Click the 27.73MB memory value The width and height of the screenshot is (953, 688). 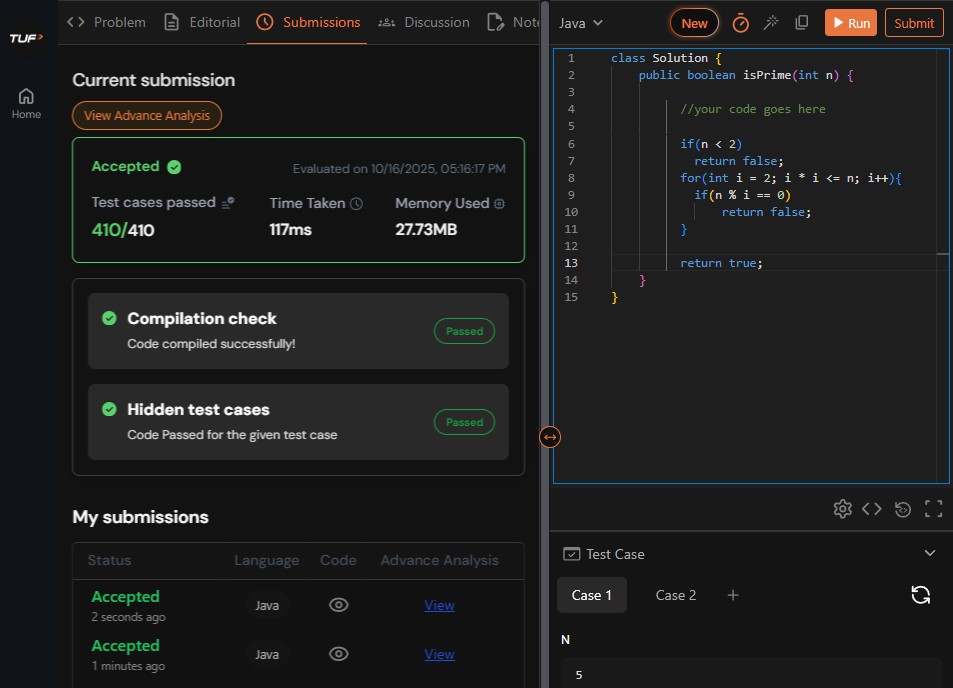[x=426, y=230]
